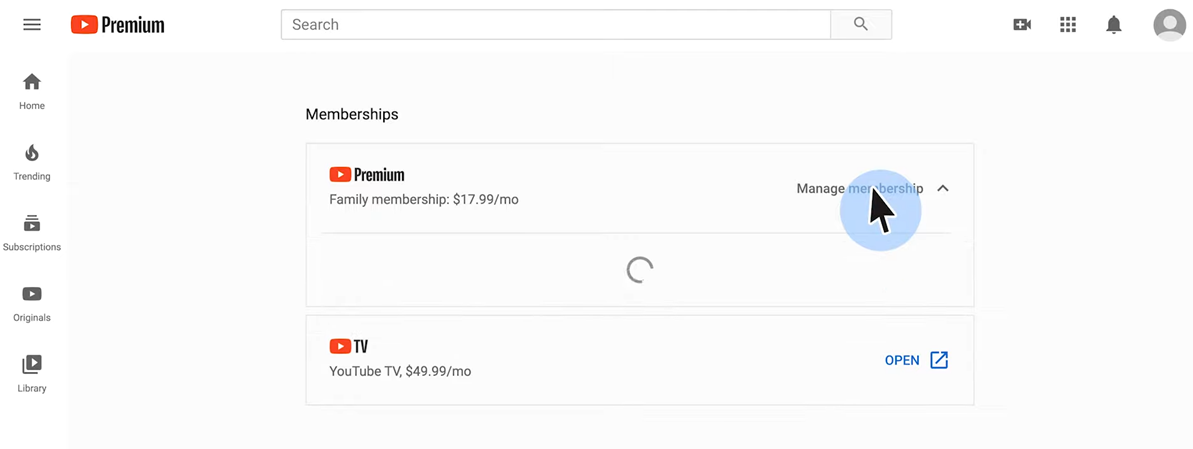Click into the Search field
Image resolution: width=1193 pixels, height=449 pixels.
click(x=555, y=25)
